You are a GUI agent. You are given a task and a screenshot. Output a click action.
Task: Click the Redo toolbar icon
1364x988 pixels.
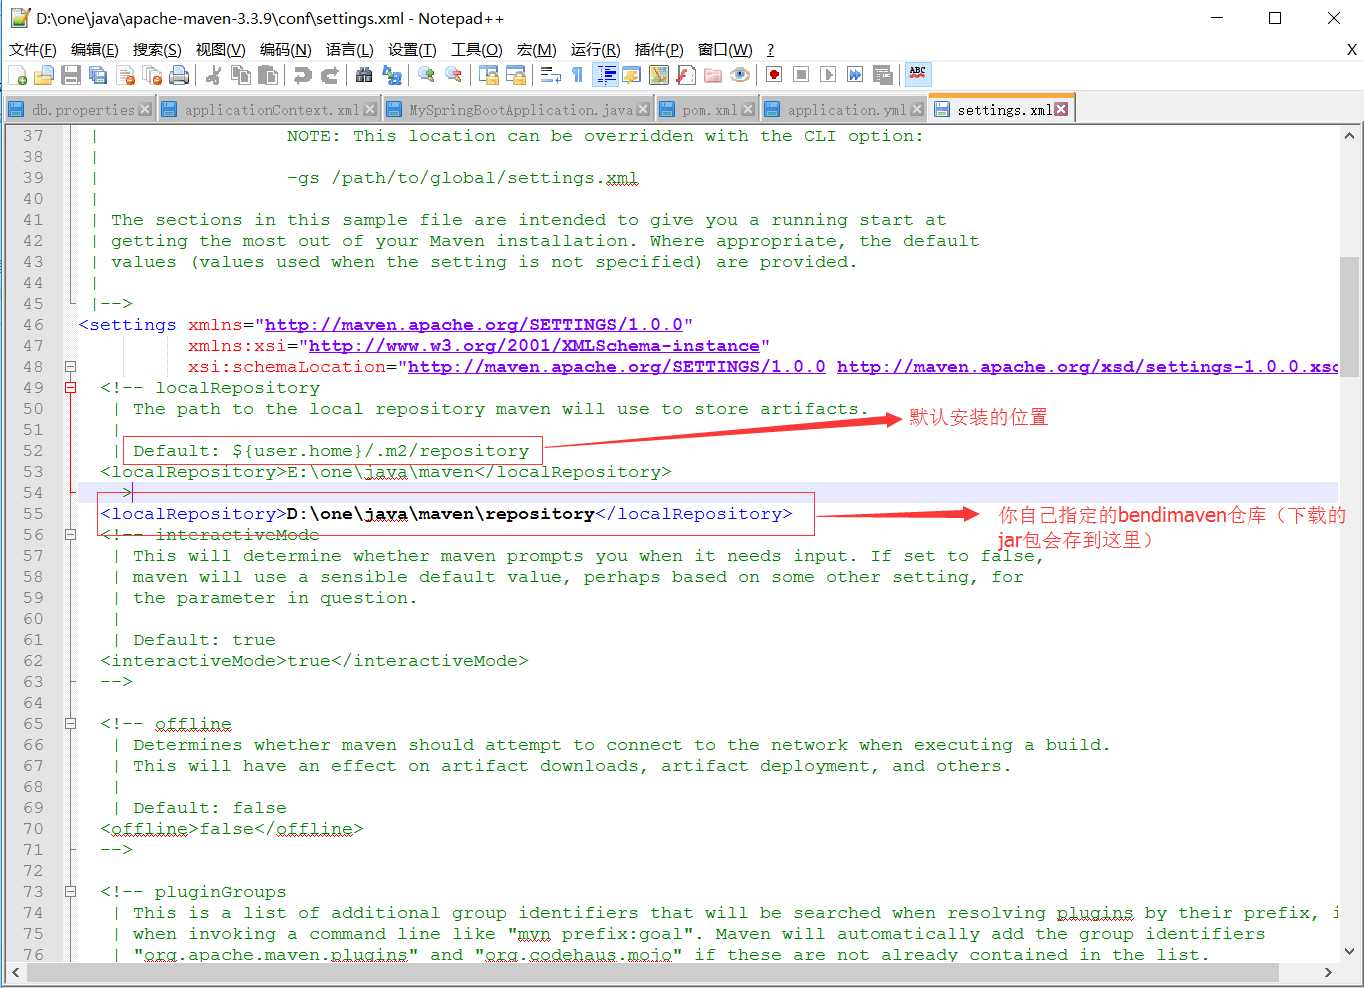coord(329,75)
